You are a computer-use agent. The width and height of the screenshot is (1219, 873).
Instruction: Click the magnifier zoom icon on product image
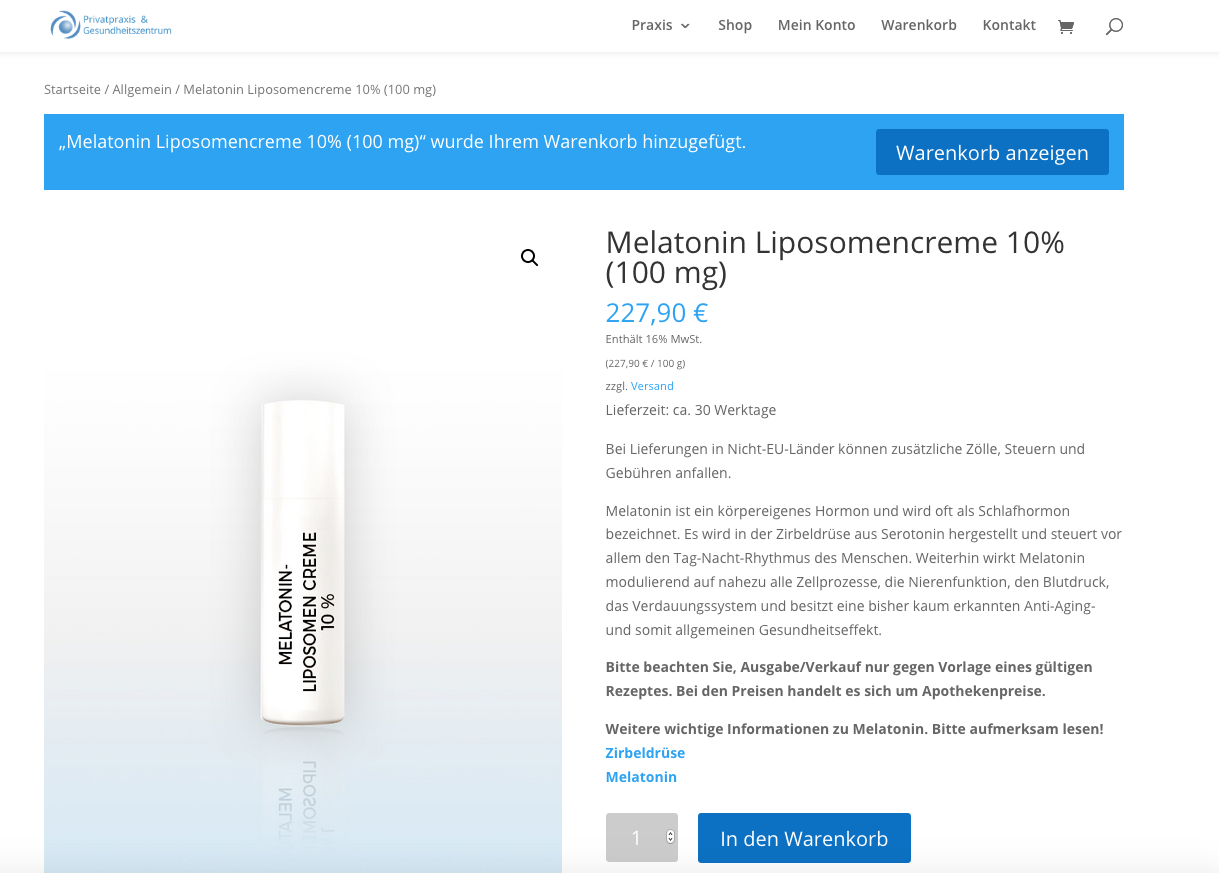[x=530, y=258]
